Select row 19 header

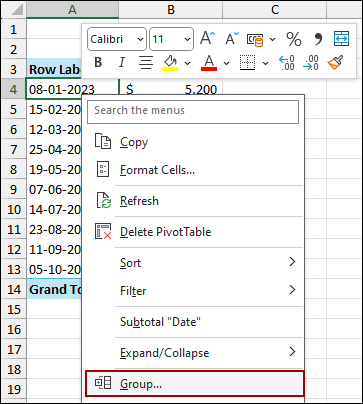pyautogui.click(x=14, y=389)
